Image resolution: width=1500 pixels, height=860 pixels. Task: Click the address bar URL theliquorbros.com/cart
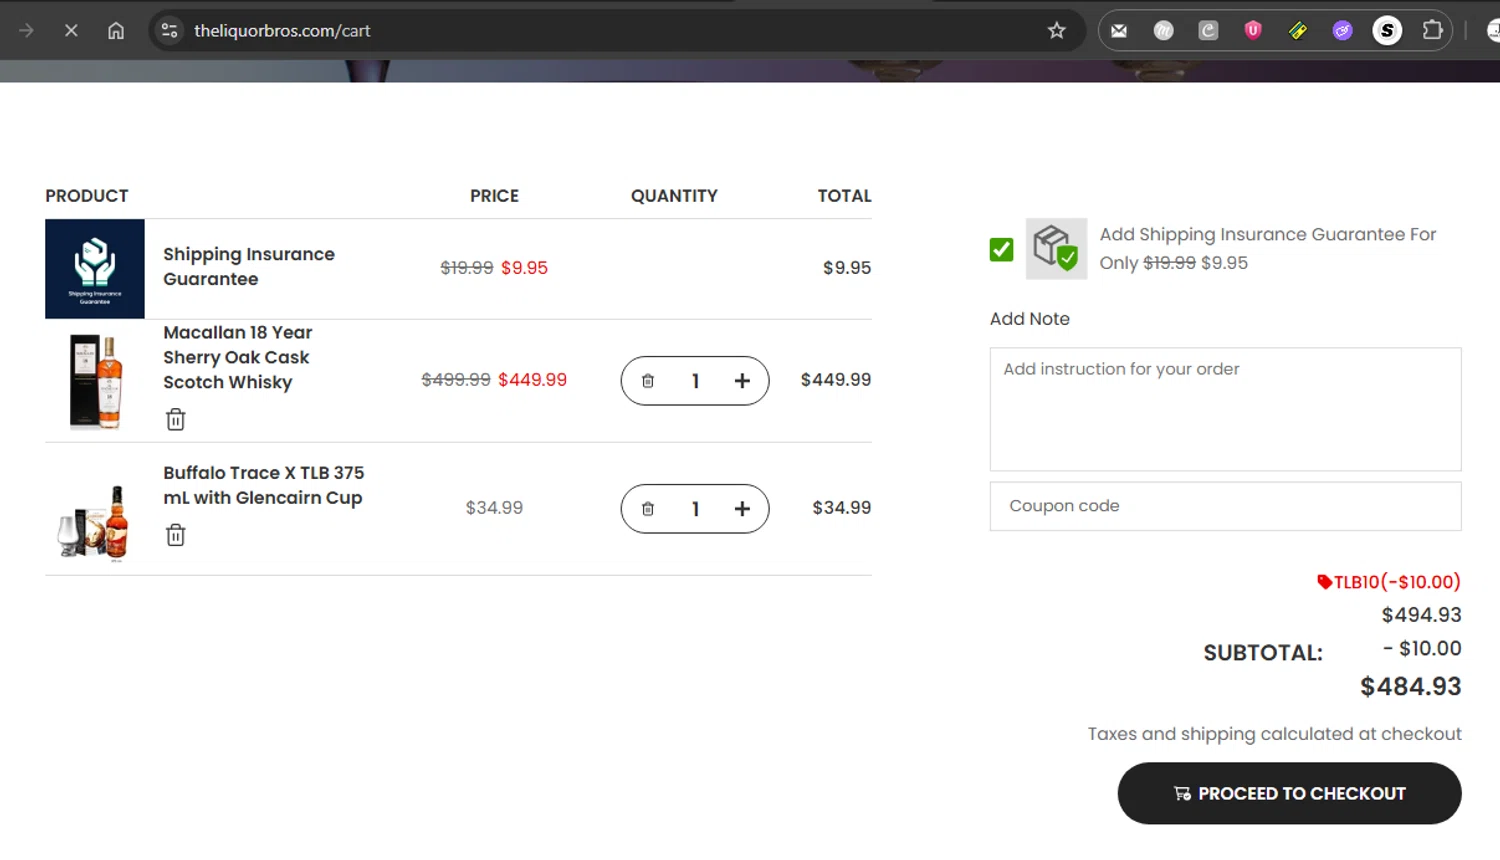pos(282,31)
